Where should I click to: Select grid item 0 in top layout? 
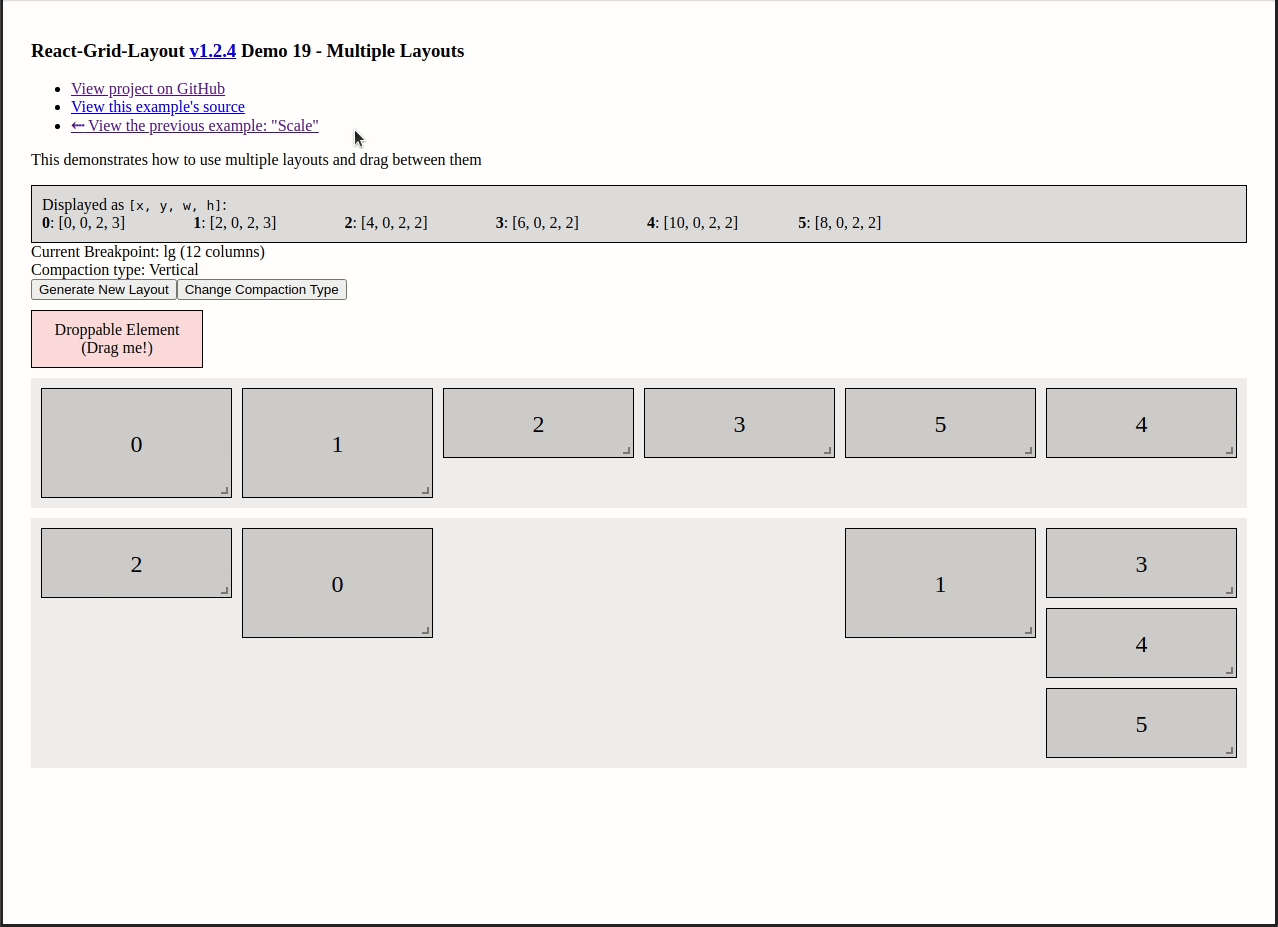click(x=136, y=443)
